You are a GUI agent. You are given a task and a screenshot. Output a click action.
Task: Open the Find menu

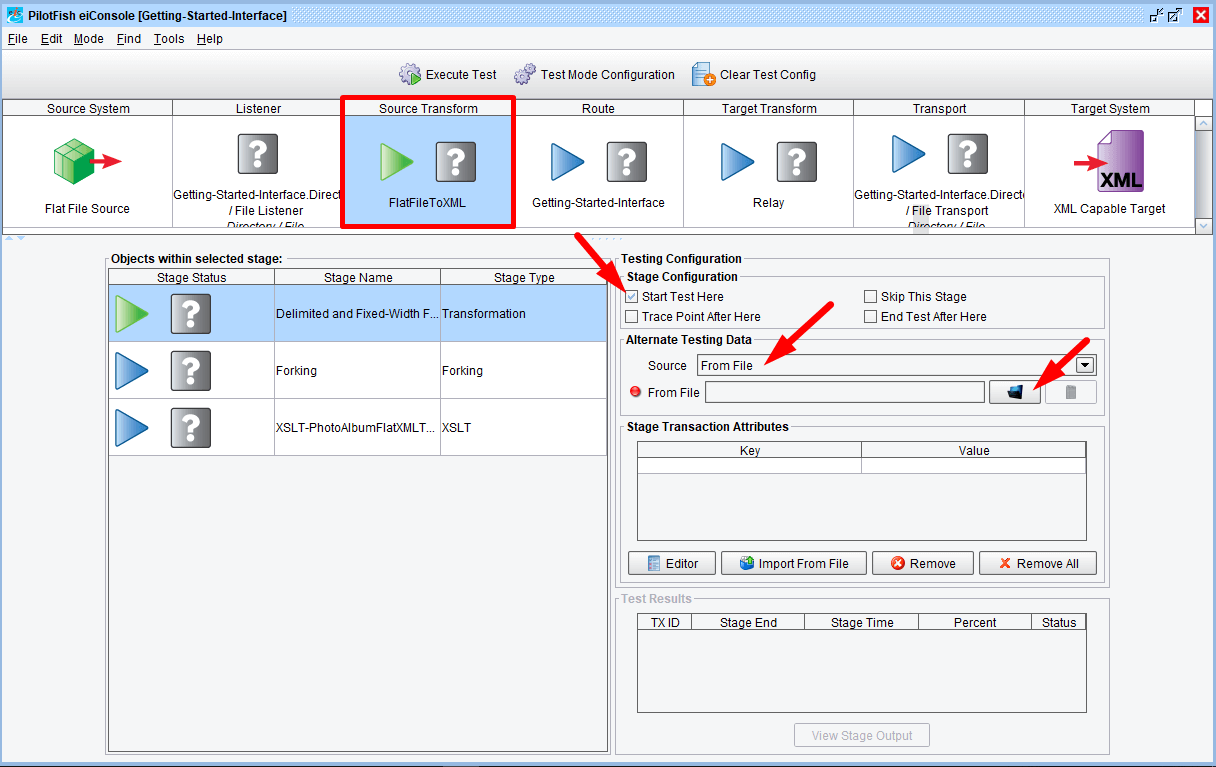coord(129,39)
